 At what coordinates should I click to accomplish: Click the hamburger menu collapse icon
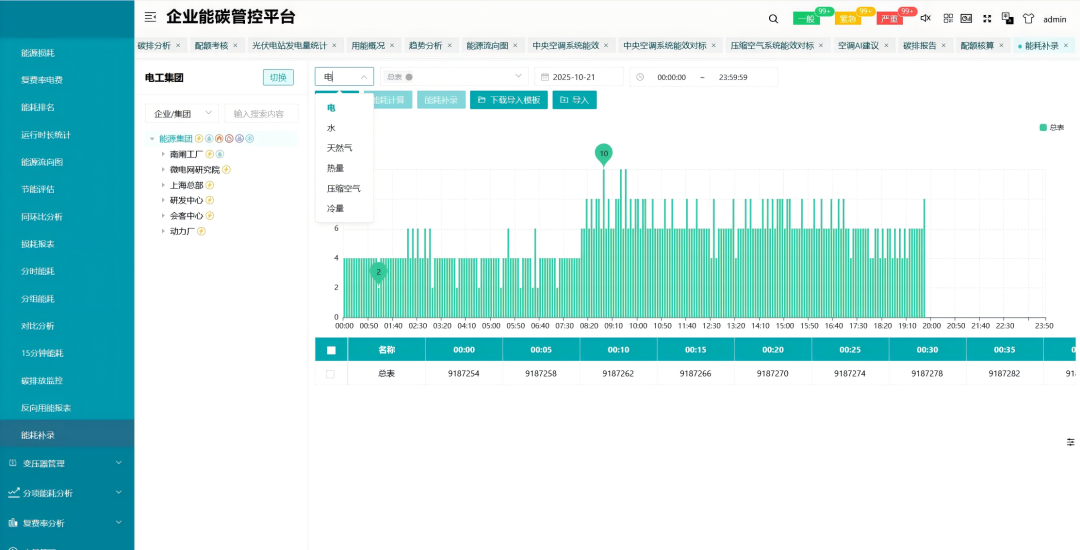[150, 17]
